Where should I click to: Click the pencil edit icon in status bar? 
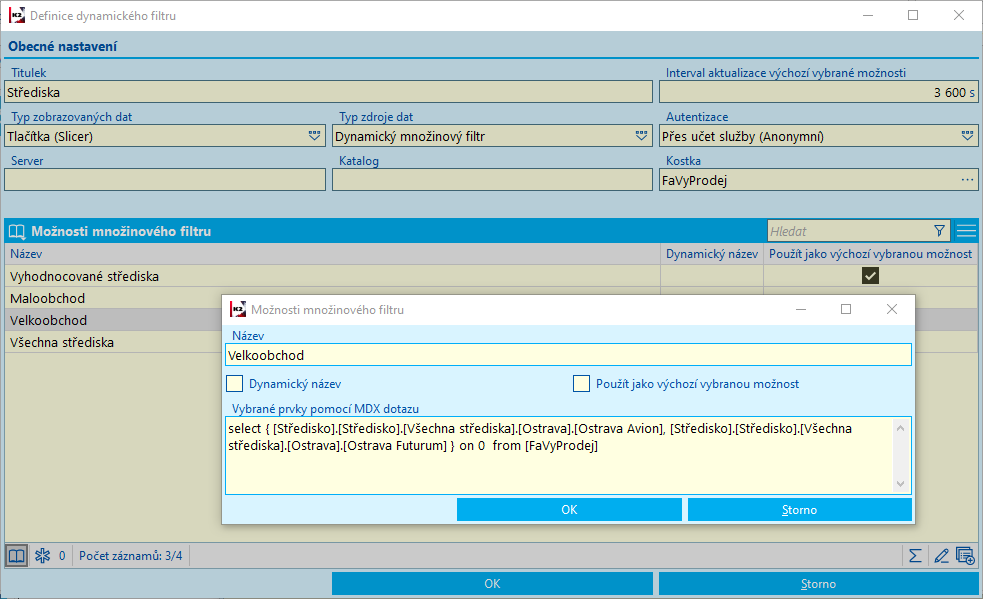pyautogui.click(x=941, y=556)
